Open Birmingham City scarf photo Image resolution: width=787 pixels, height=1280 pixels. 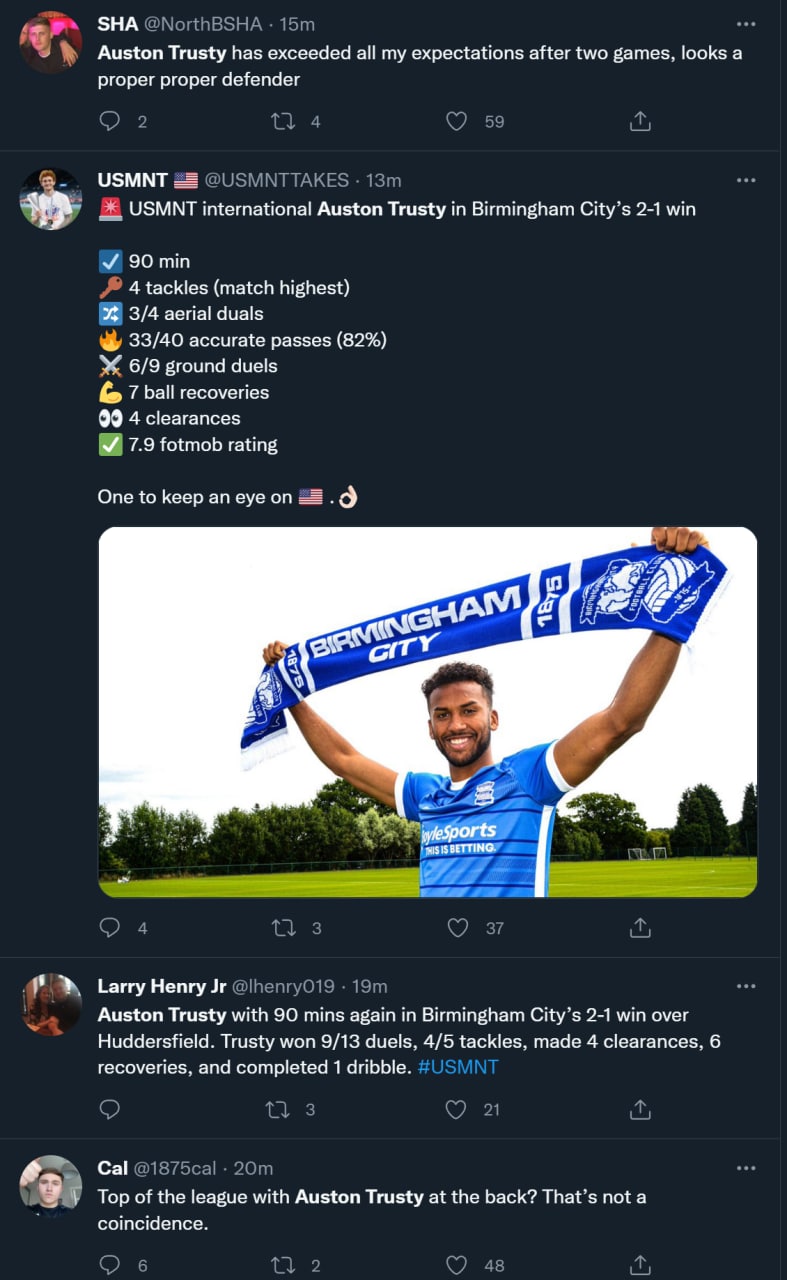pyautogui.click(x=427, y=711)
